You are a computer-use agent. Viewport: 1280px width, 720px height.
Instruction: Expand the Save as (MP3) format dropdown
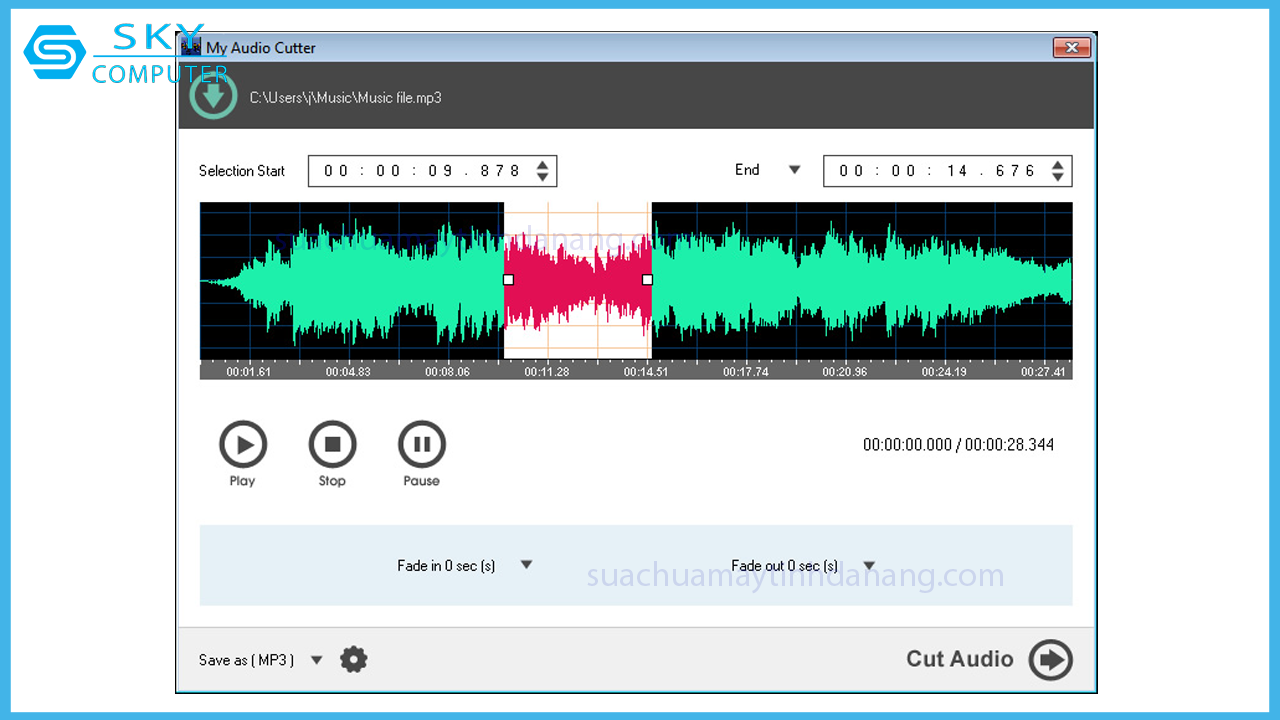(x=317, y=659)
